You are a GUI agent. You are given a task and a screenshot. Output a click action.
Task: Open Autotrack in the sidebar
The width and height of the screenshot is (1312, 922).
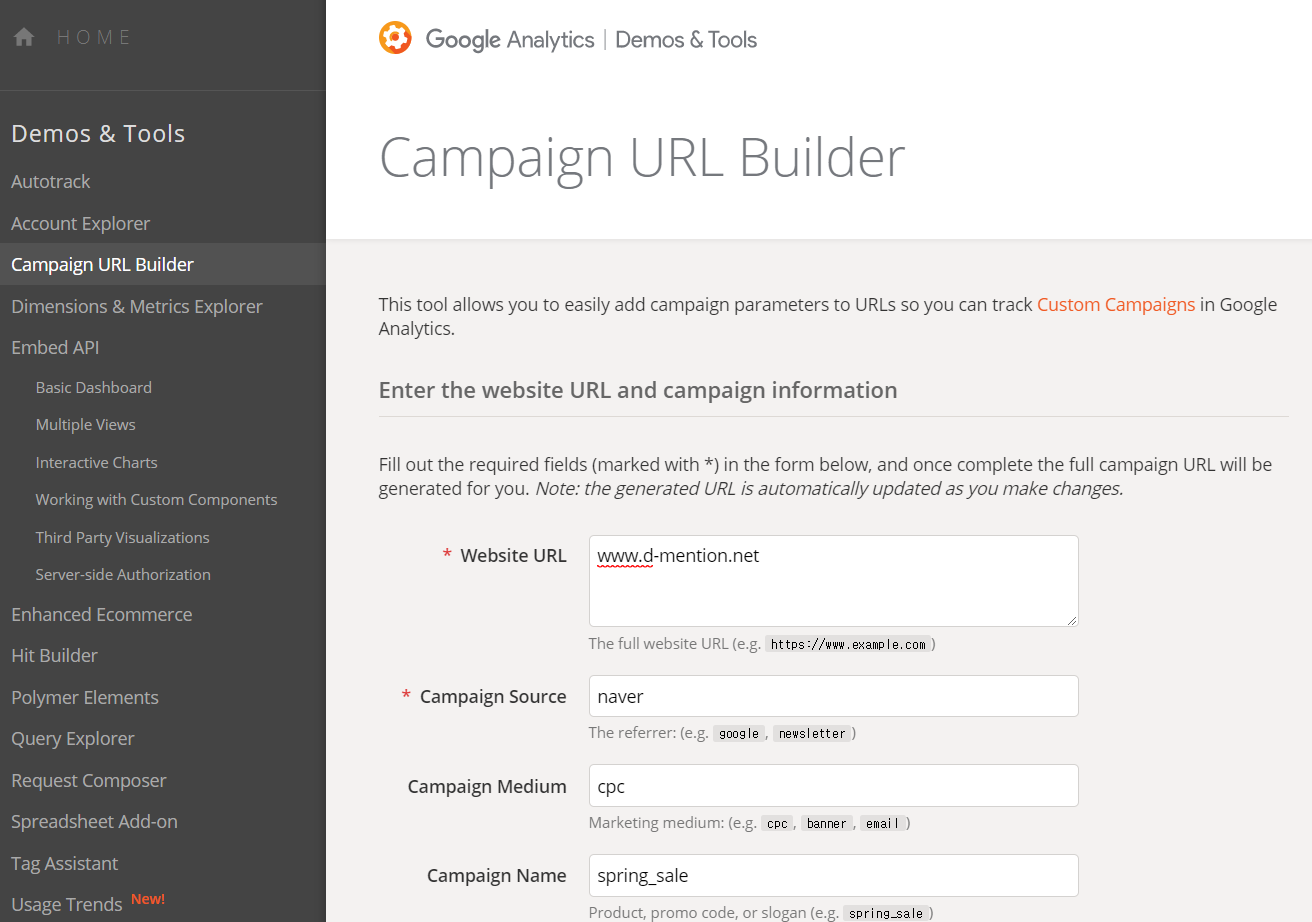51,181
